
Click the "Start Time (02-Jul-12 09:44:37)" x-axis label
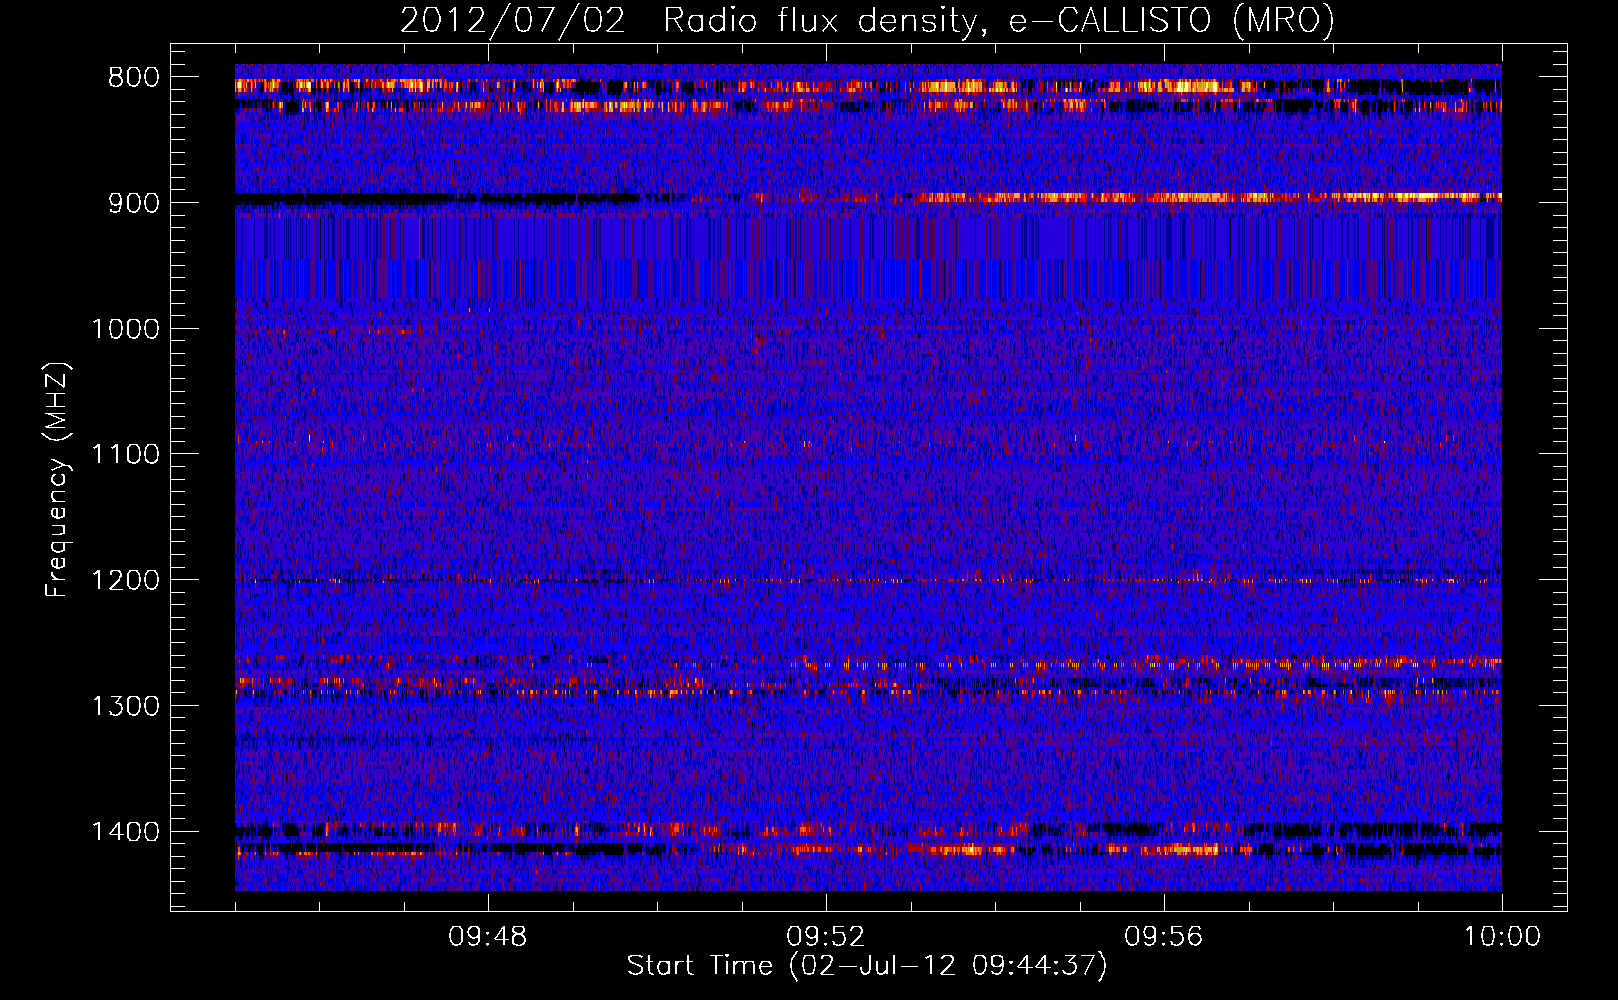click(867, 965)
